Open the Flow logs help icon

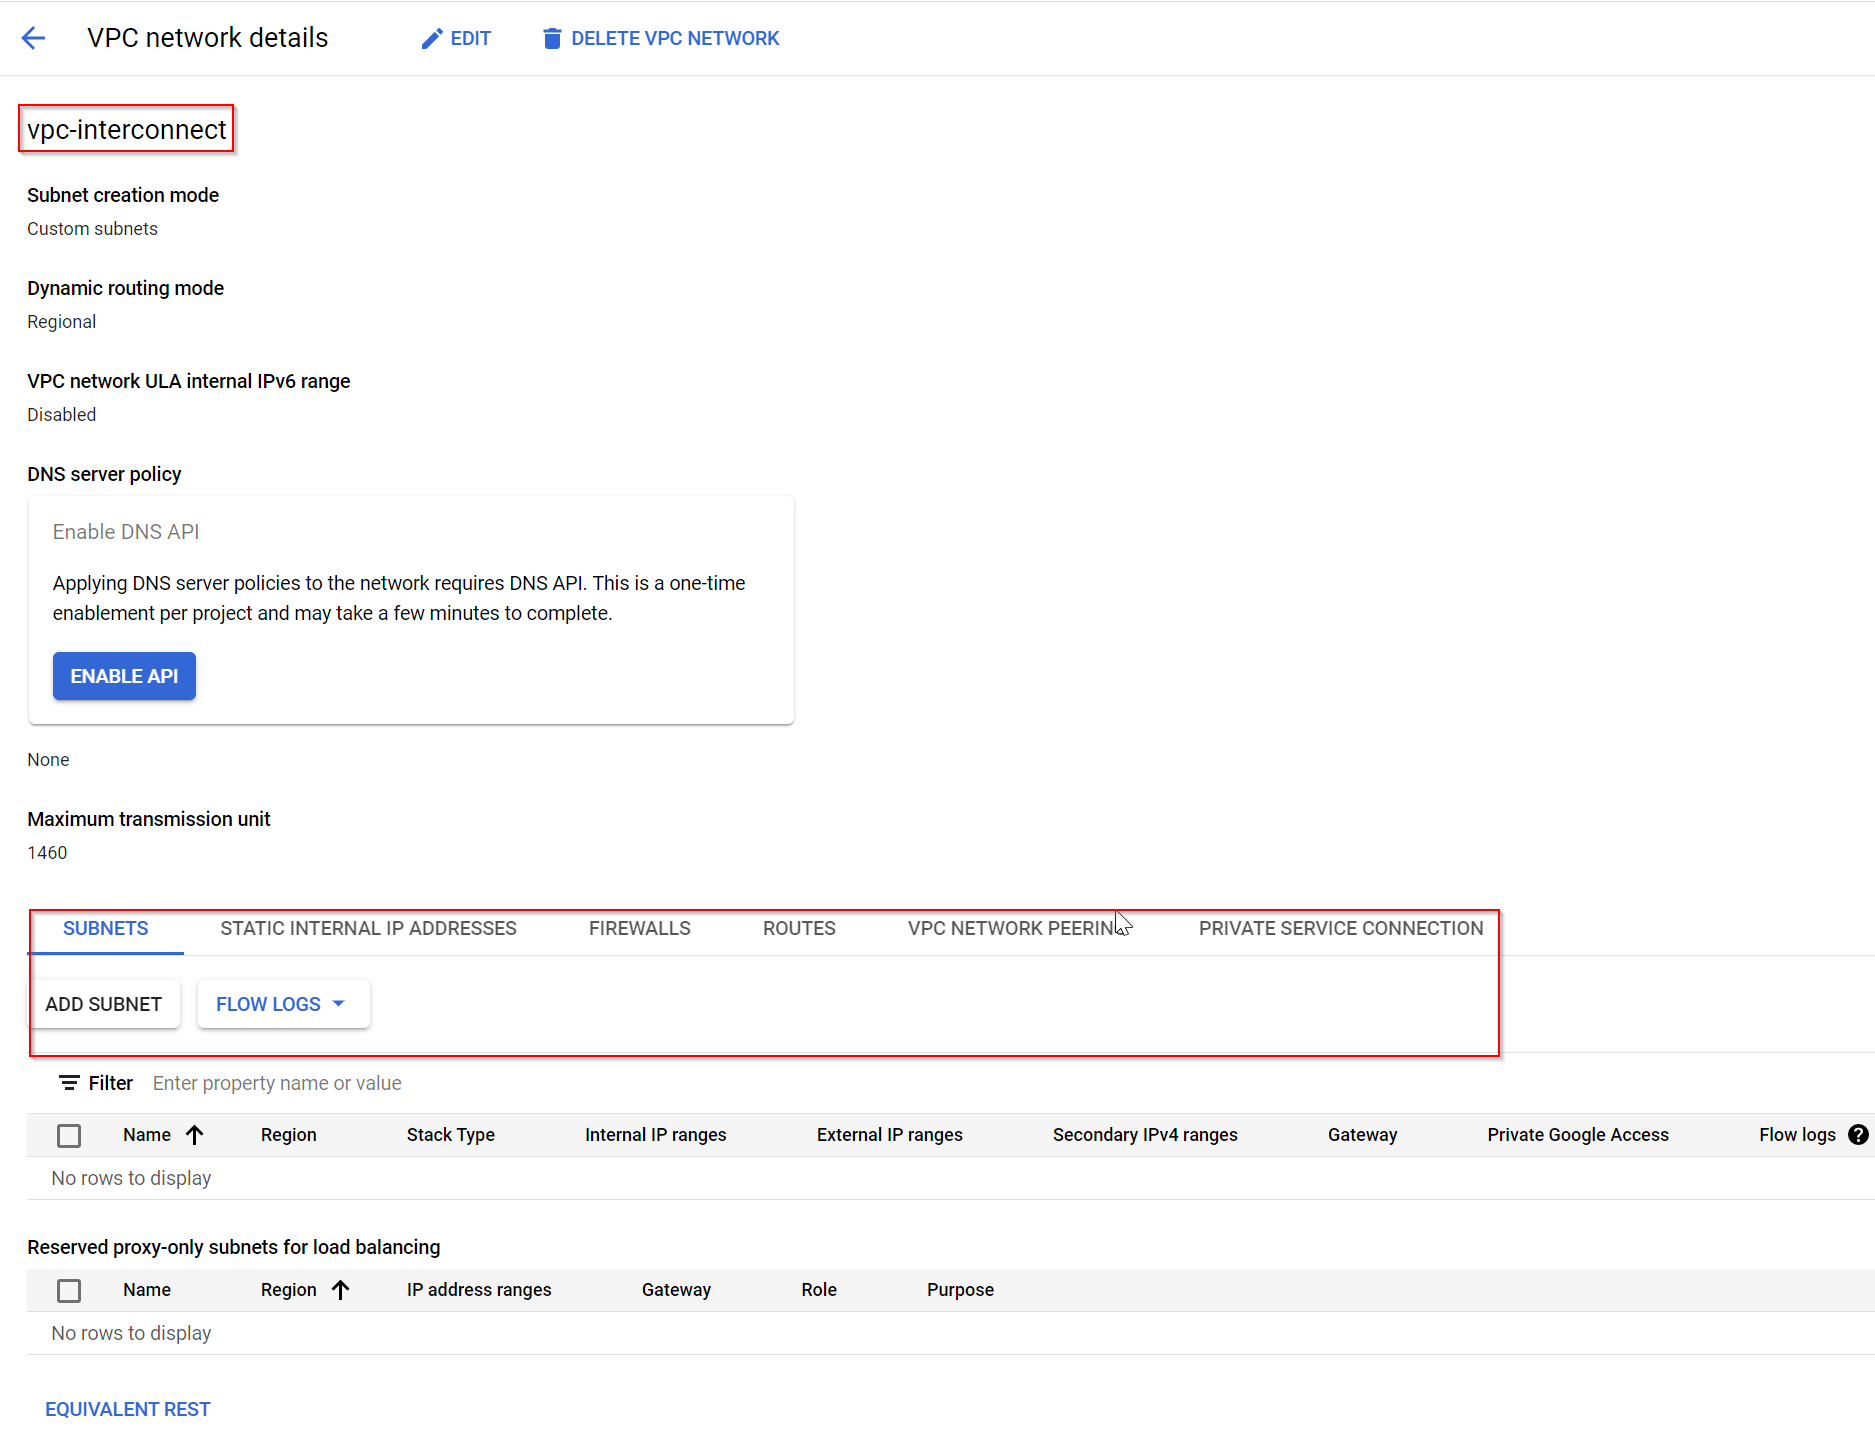pos(1858,1134)
